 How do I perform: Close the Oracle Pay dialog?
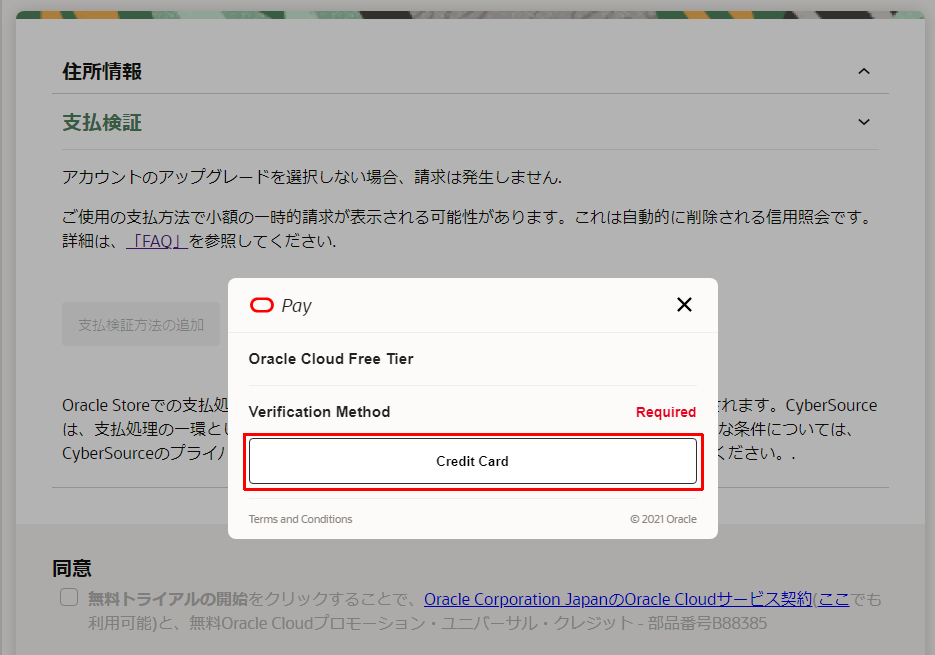coord(684,305)
